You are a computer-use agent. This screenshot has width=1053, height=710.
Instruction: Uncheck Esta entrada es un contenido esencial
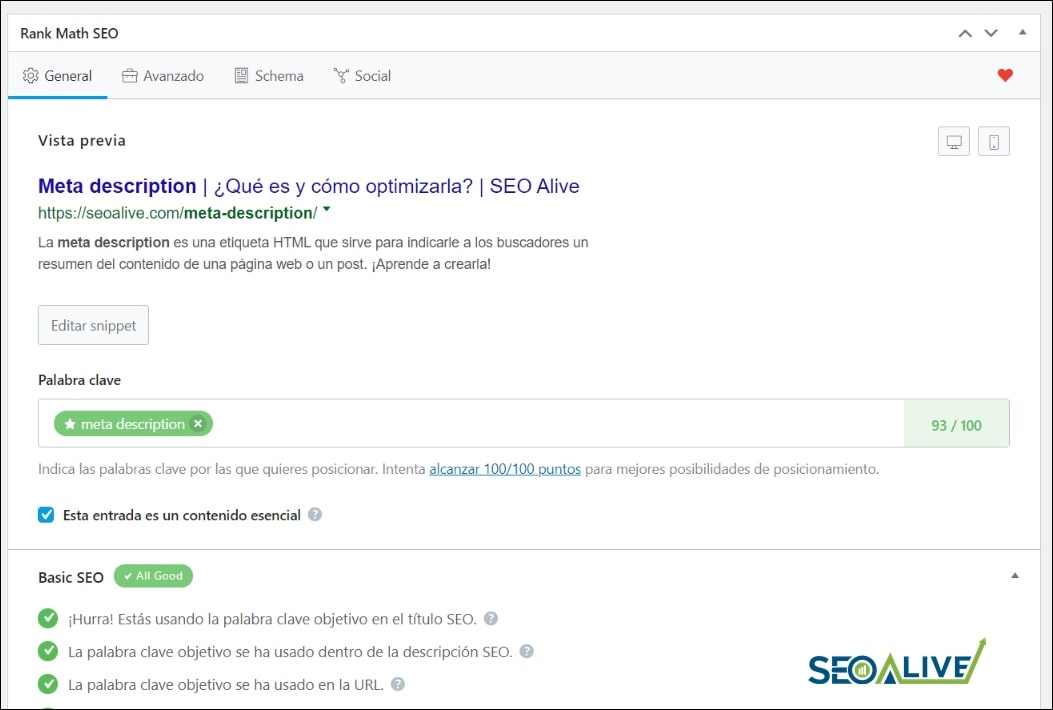click(45, 514)
